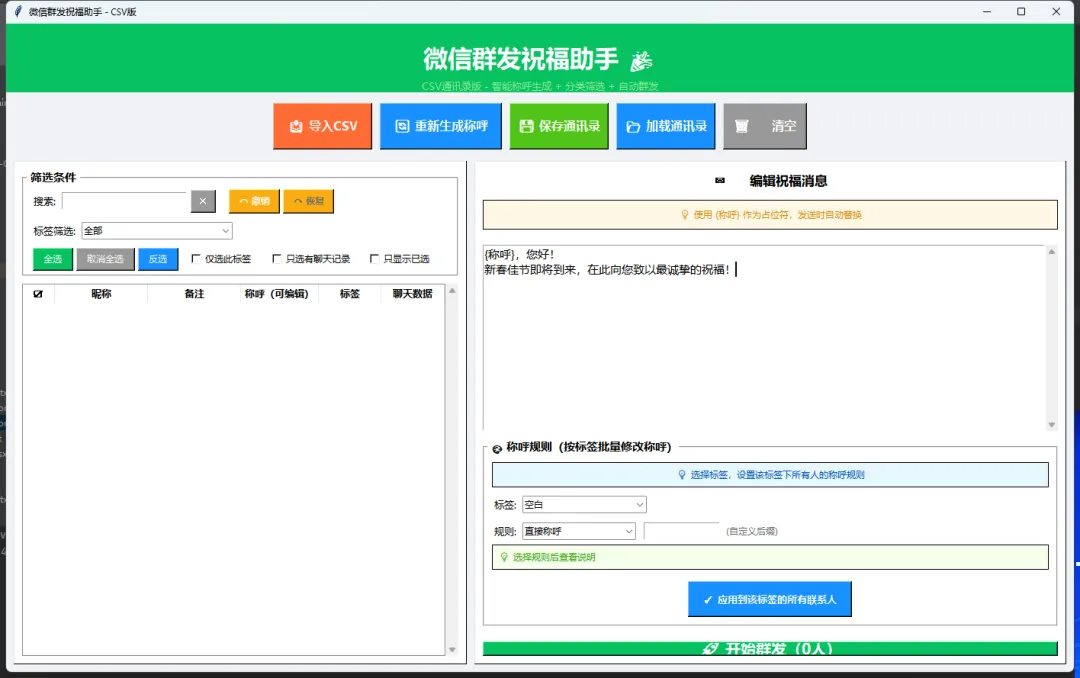Open the 标签筛选 dropdown showing 全部
This screenshot has width=1080, height=678.
(157, 231)
